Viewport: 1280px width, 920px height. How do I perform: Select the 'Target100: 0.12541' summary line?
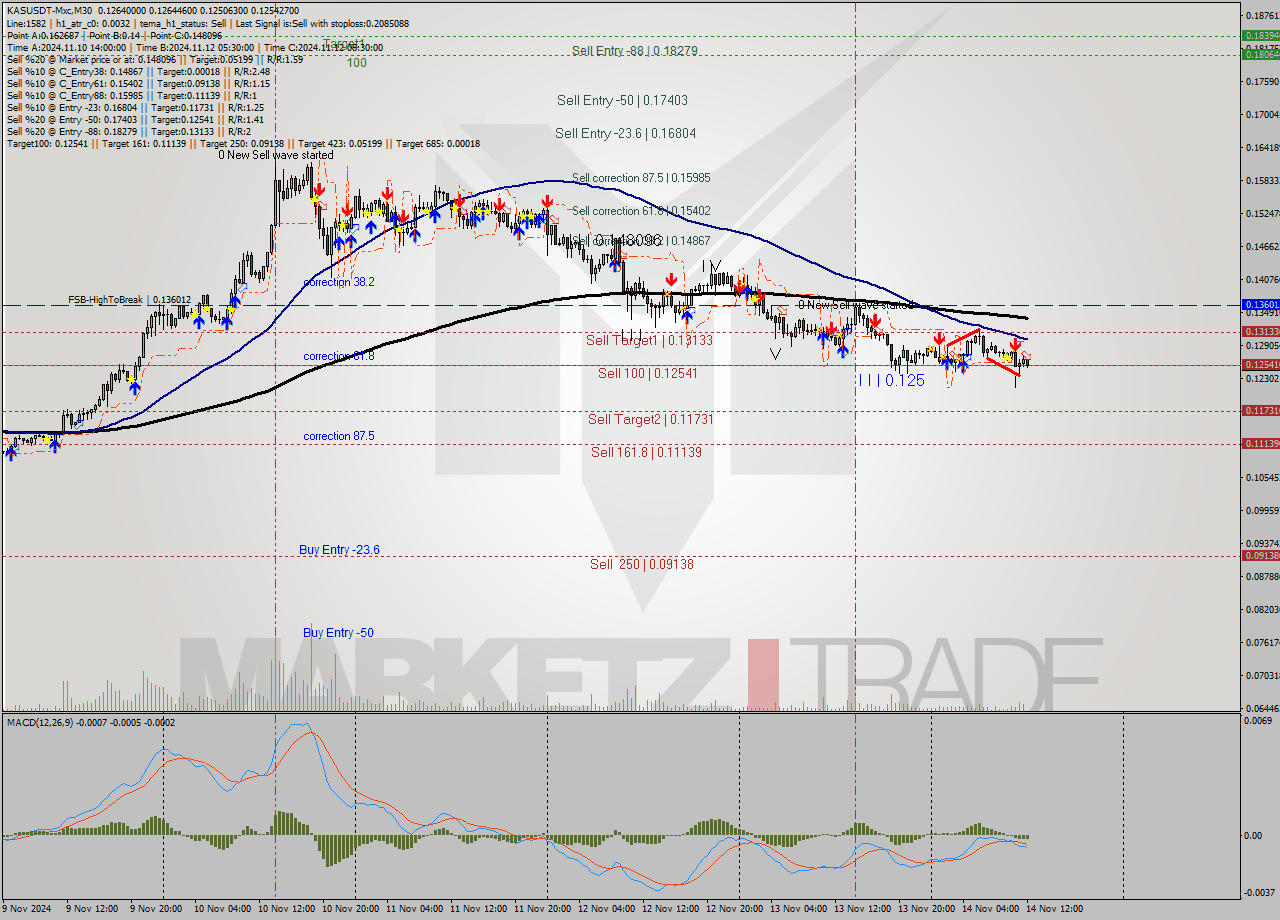pyautogui.click(x=243, y=143)
